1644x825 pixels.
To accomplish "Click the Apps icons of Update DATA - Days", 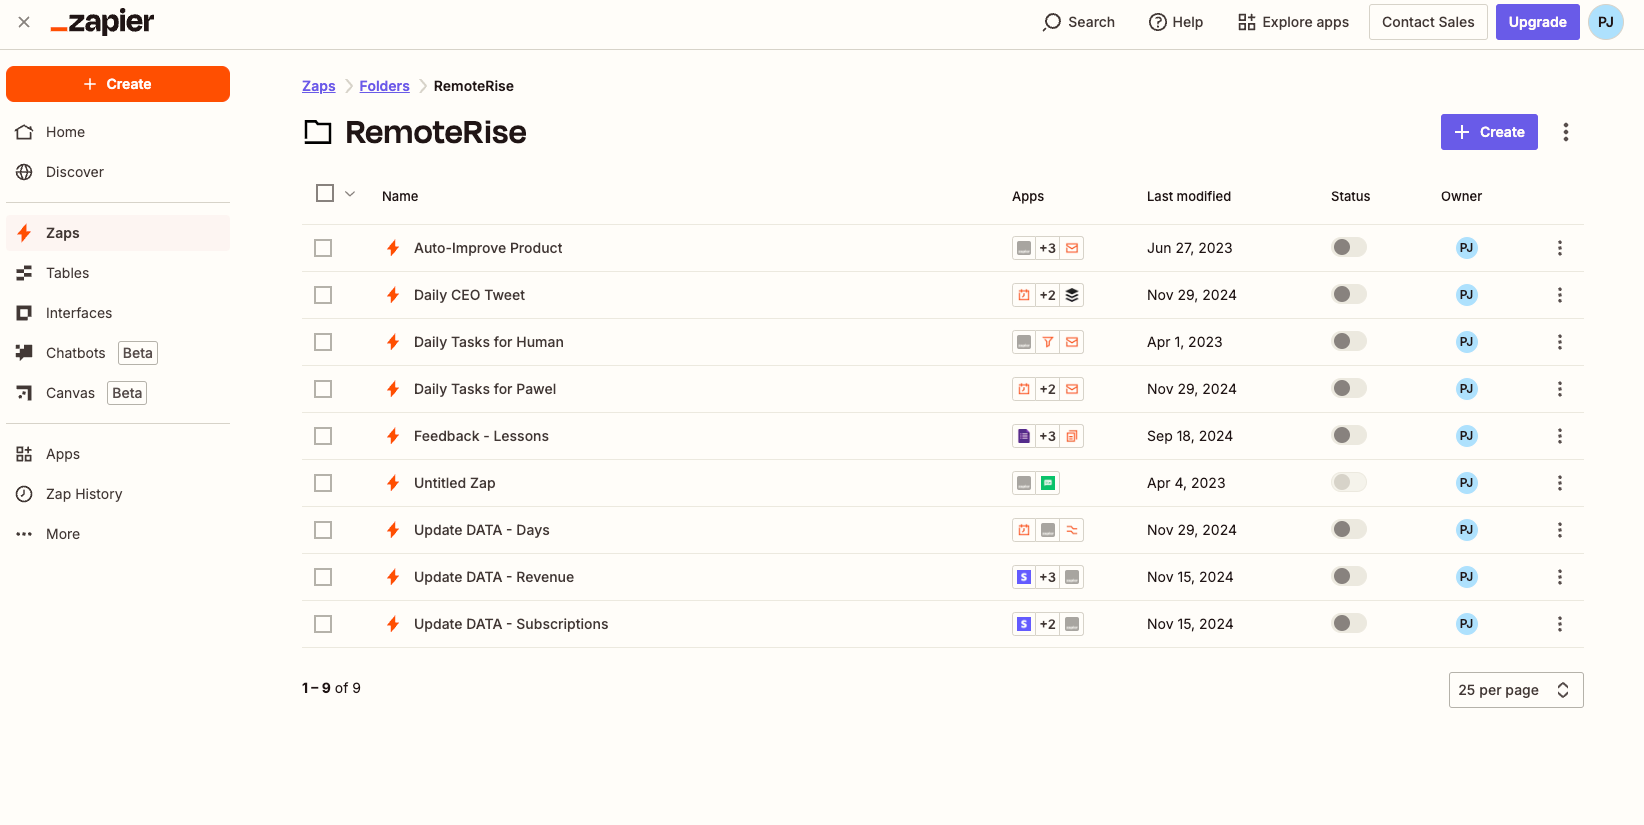I will click(x=1048, y=530).
